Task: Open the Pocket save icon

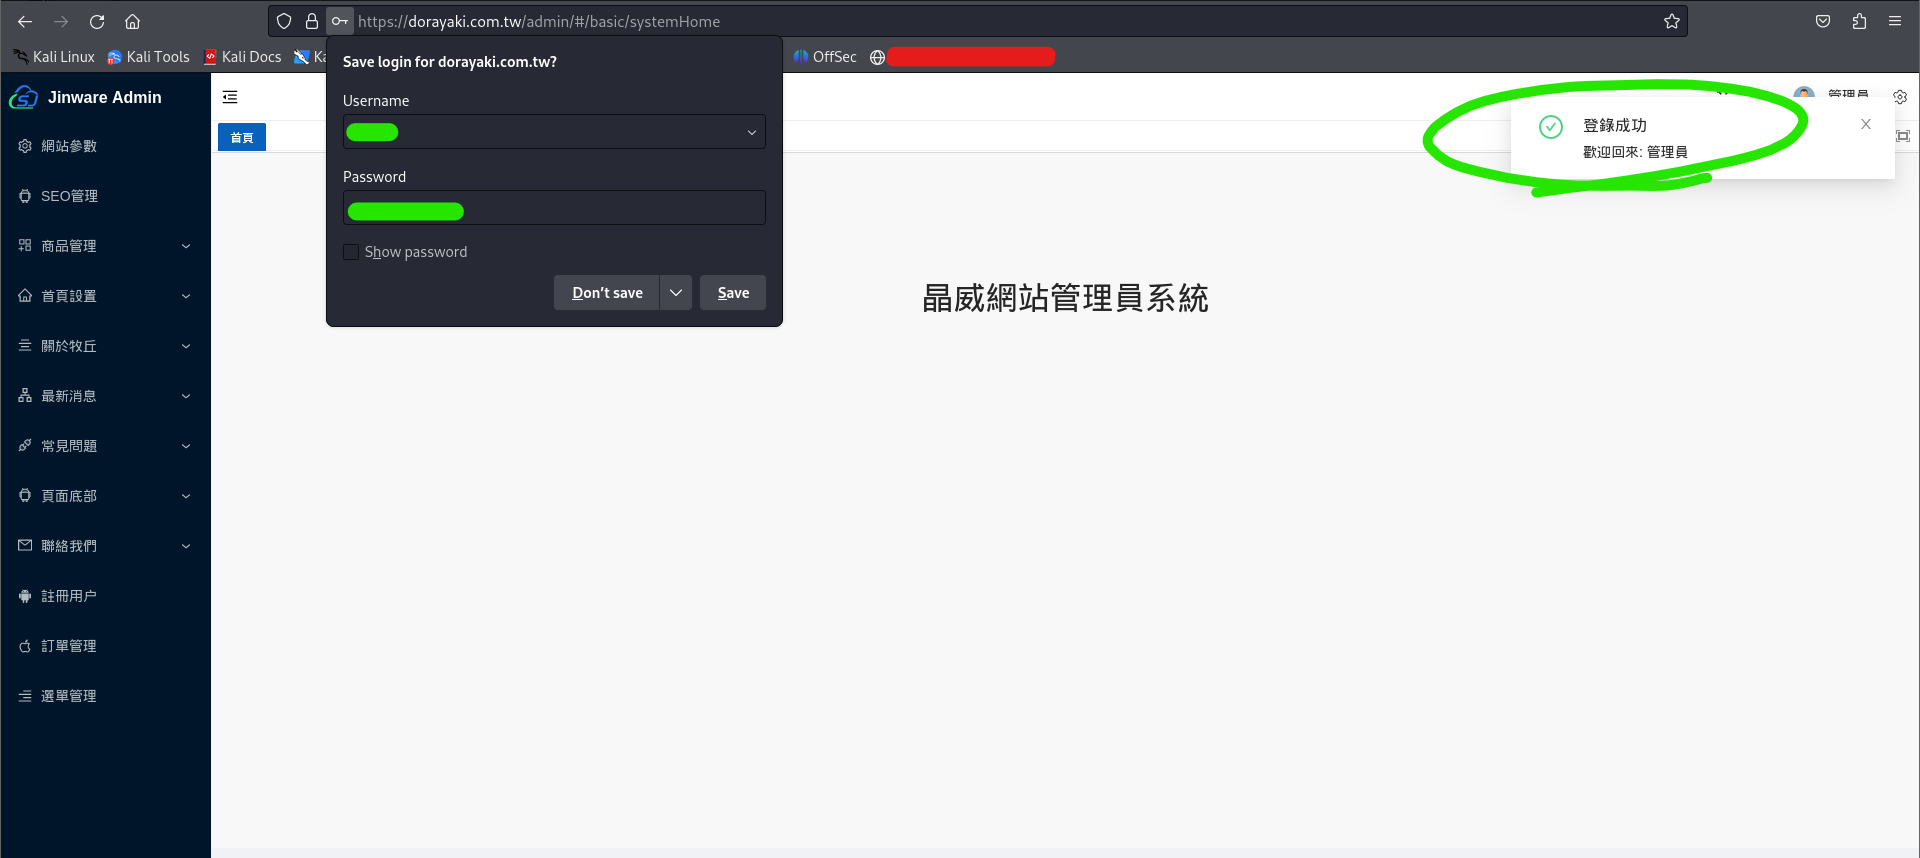Action: coord(1823,21)
